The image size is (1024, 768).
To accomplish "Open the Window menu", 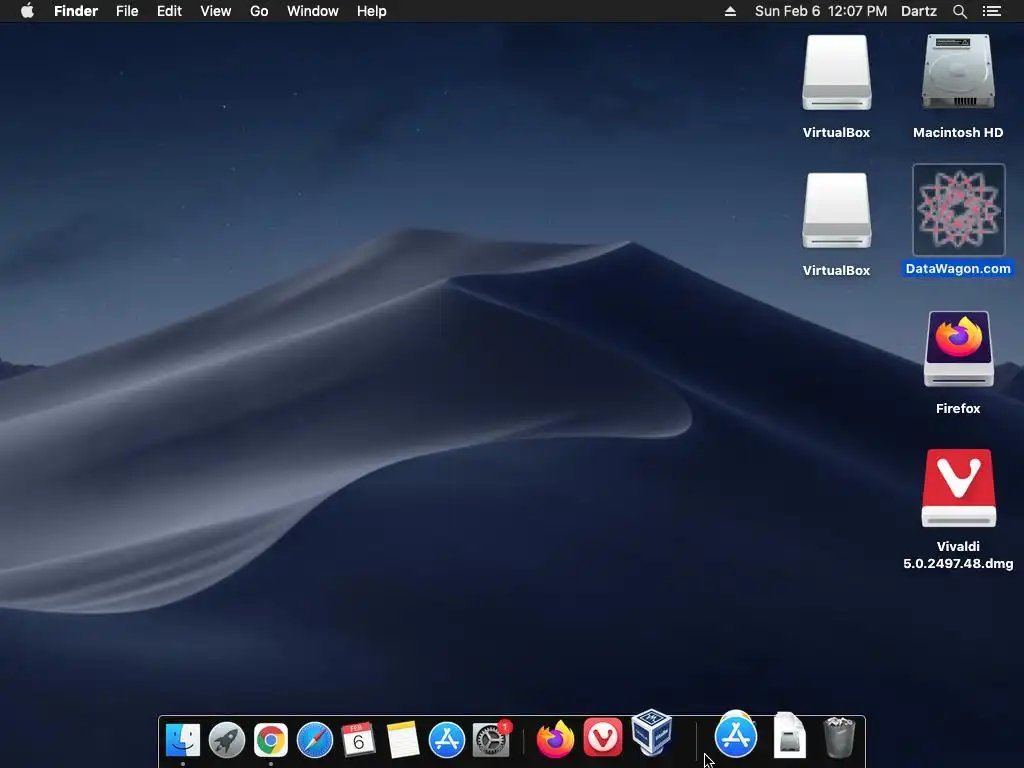I will (313, 11).
